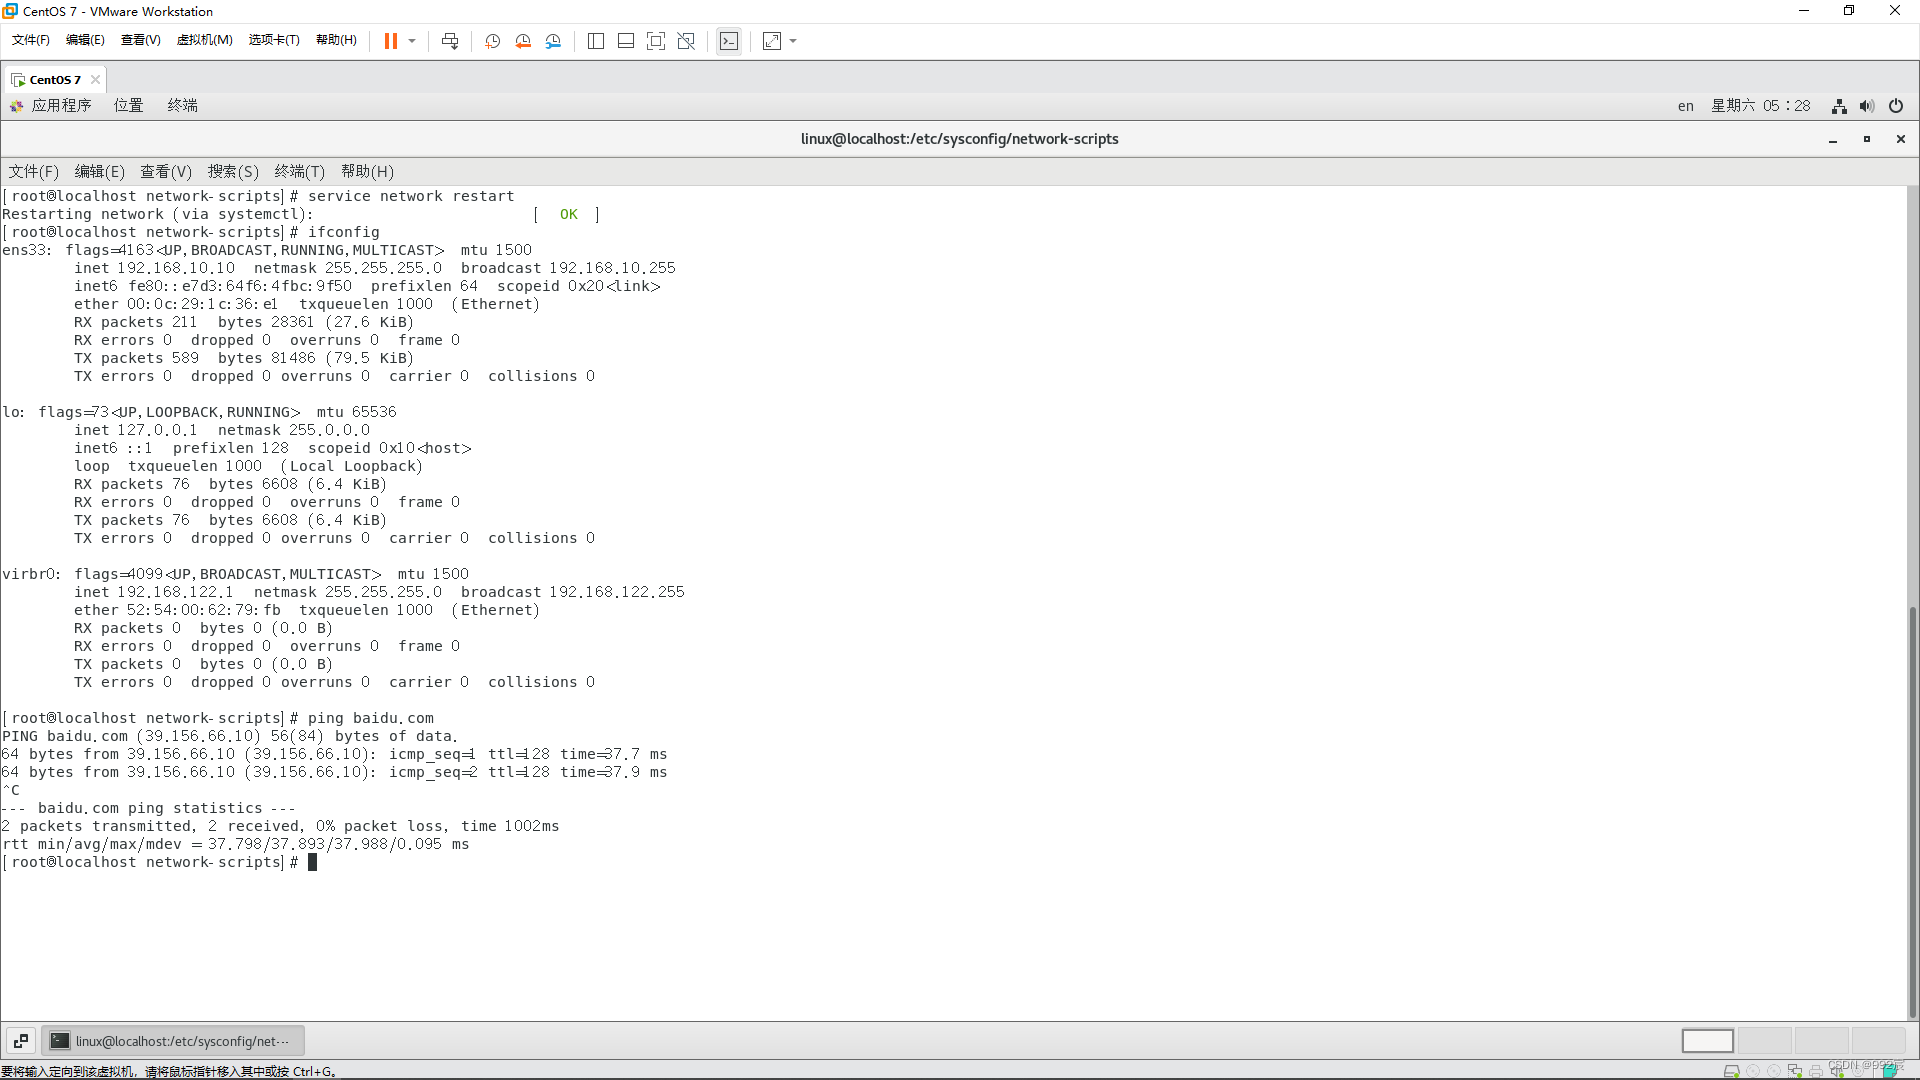This screenshot has width=1920, height=1080.
Task: Take a snapshot of this virtual machine
Action: click(x=492, y=41)
